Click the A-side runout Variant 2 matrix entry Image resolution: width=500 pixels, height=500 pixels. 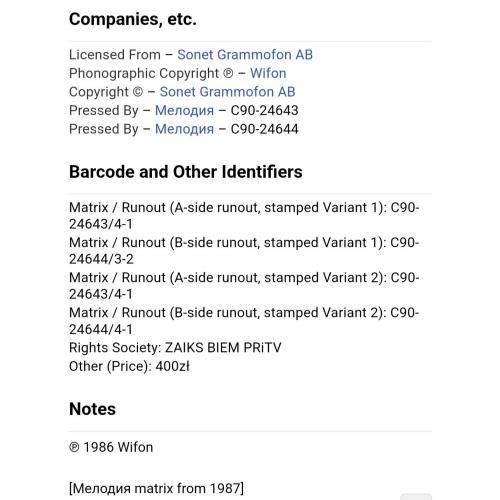244,286
